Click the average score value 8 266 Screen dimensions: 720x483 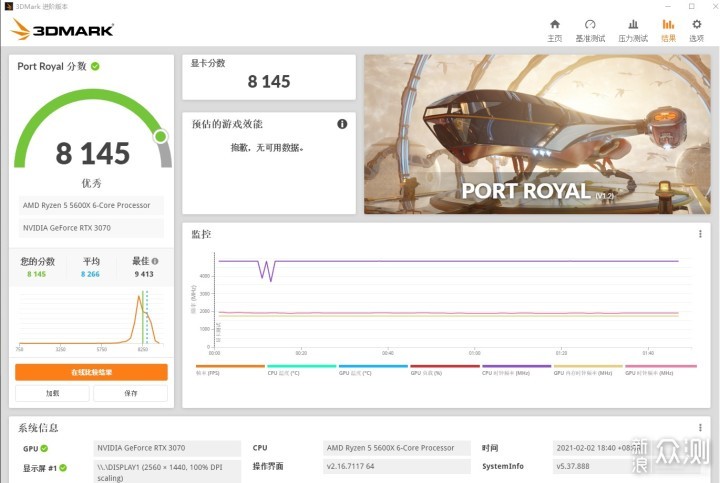90,274
